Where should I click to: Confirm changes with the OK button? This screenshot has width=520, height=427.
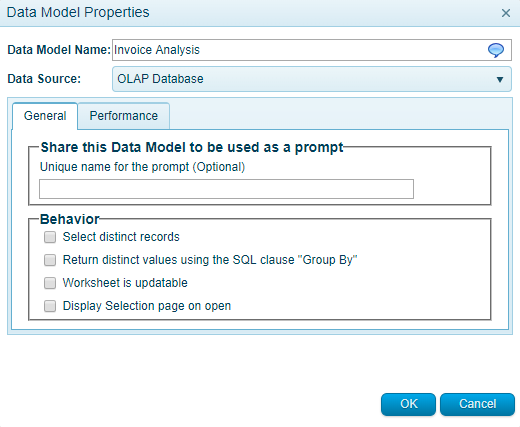click(x=408, y=404)
